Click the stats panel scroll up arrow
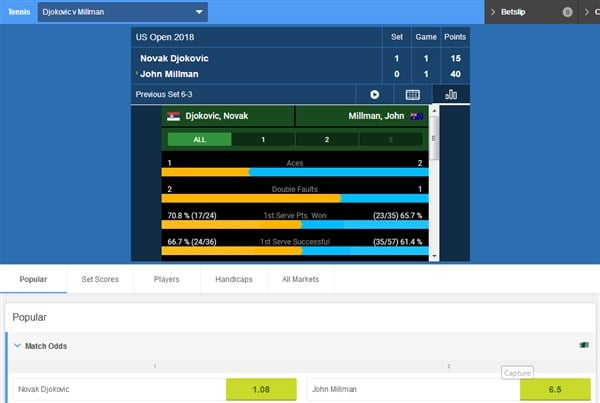Image resolution: width=600 pixels, height=403 pixels. 434,111
